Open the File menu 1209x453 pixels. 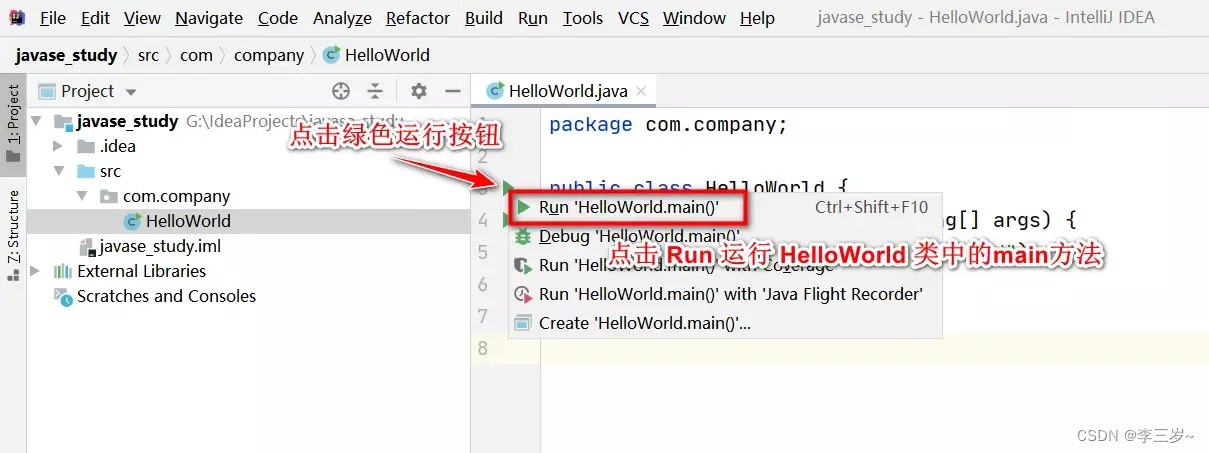(x=52, y=18)
